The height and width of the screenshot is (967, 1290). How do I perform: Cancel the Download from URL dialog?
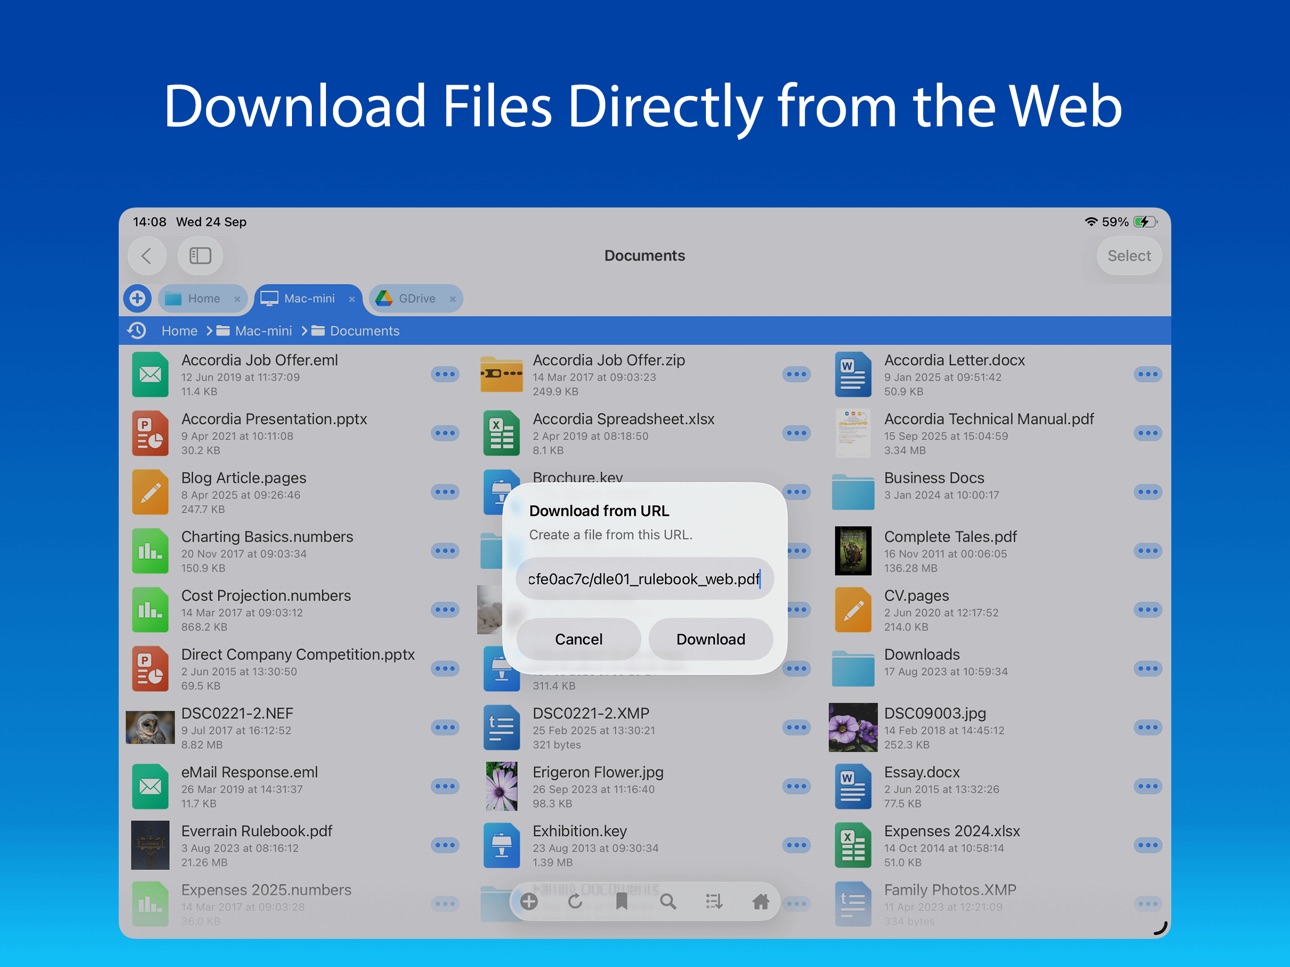578,639
